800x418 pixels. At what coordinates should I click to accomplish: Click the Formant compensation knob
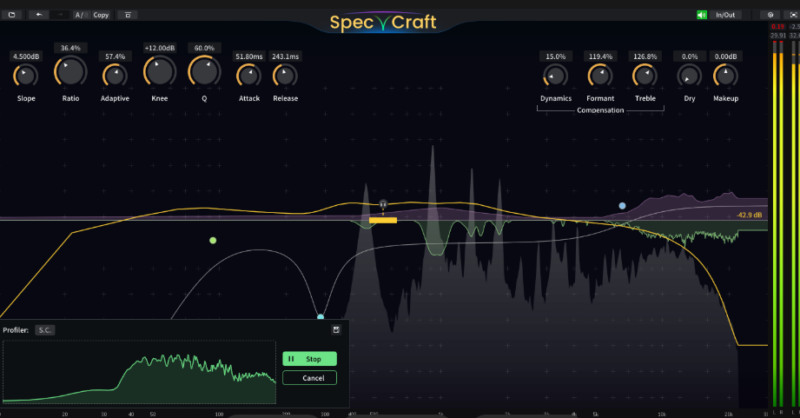pyautogui.click(x=601, y=76)
